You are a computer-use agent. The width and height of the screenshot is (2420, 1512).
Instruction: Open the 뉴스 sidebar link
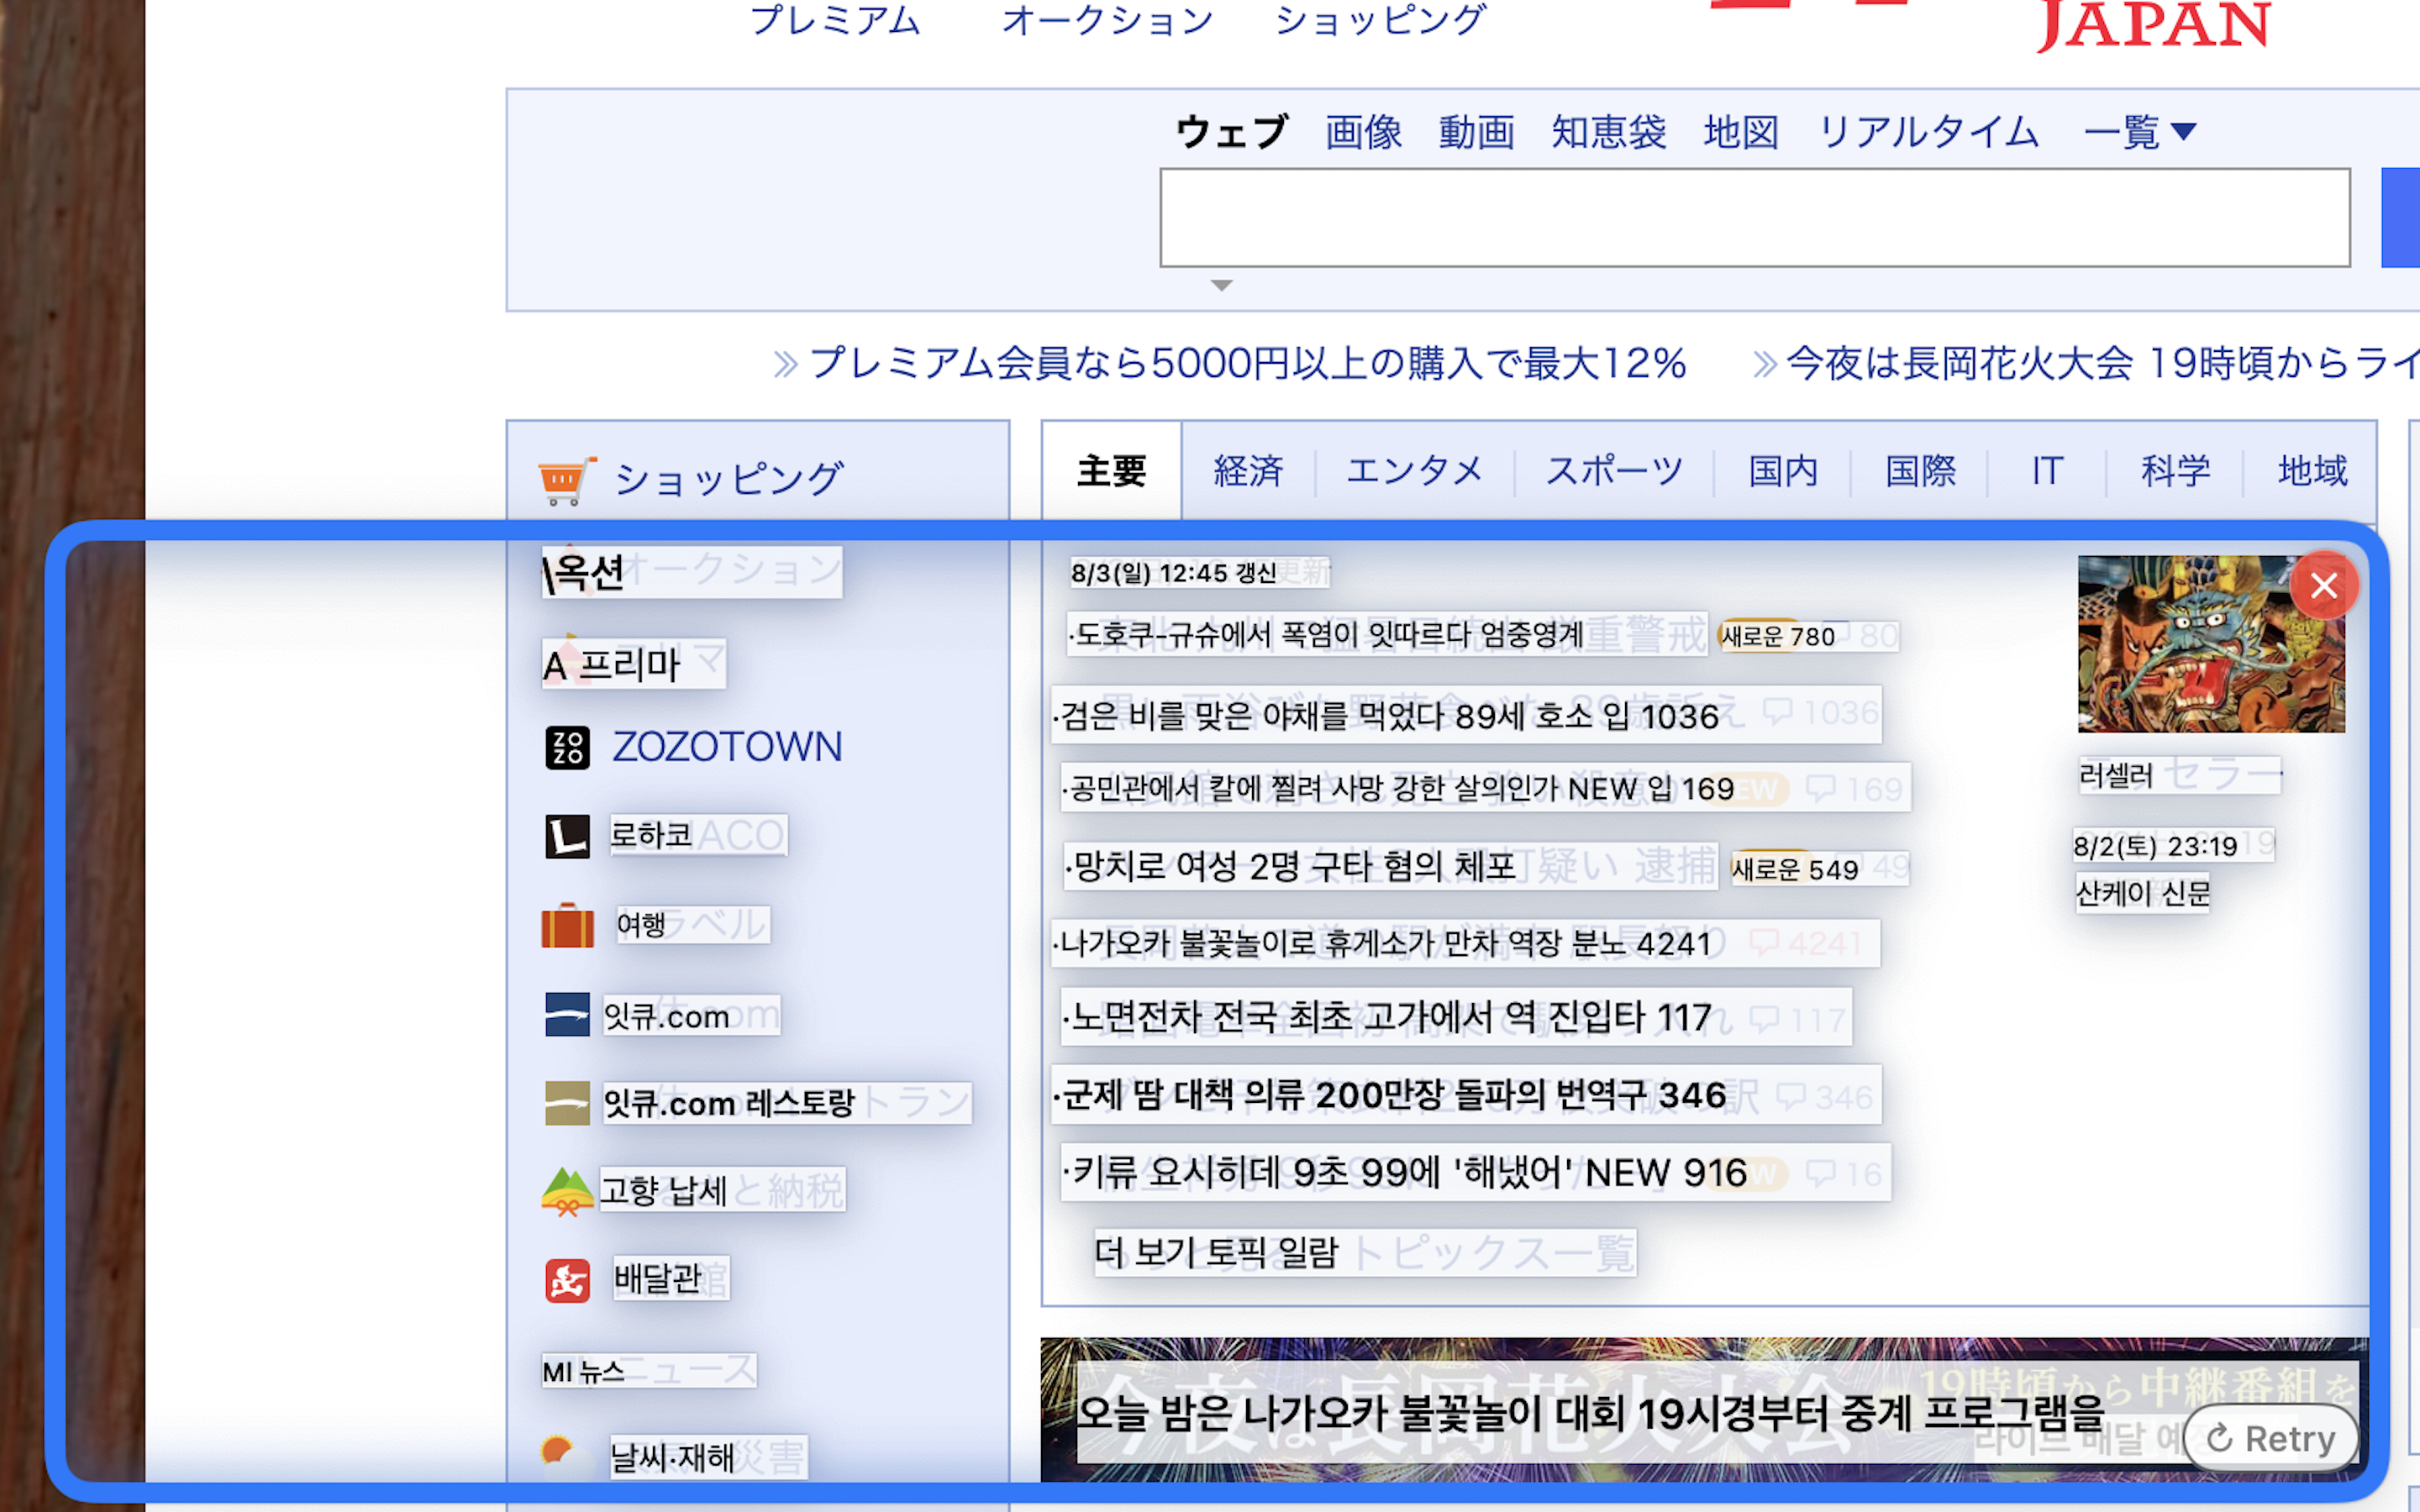point(649,1370)
